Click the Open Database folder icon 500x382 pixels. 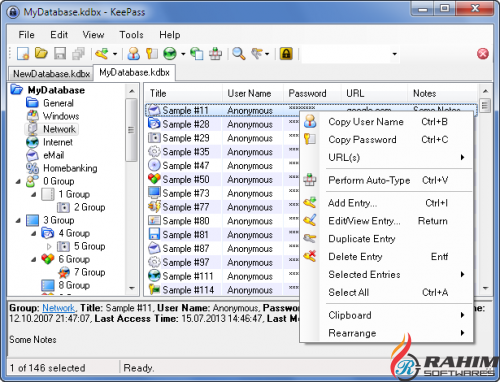[x=41, y=53]
